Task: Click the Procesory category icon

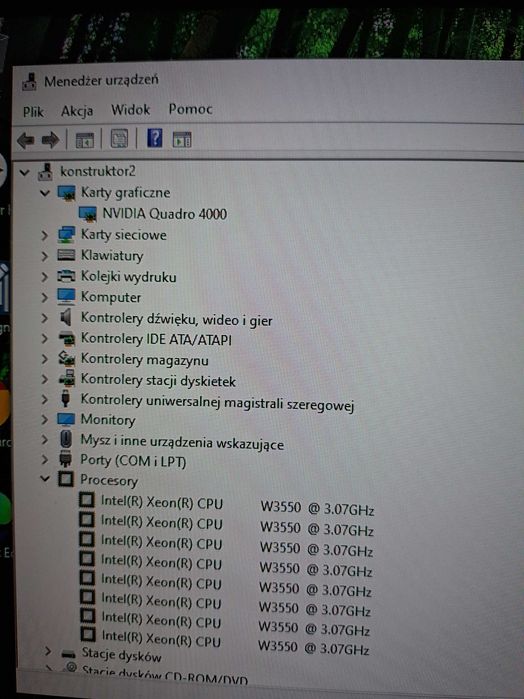Action: pyautogui.click(x=66, y=479)
